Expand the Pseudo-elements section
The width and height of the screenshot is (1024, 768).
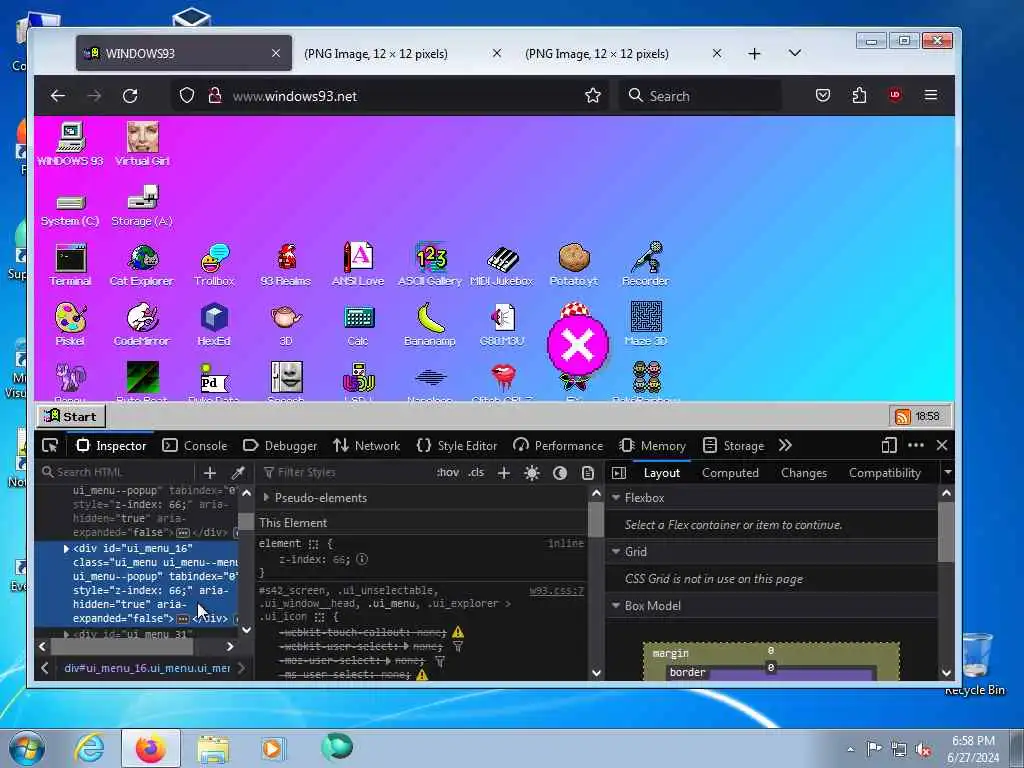click(x=266, y=498)
